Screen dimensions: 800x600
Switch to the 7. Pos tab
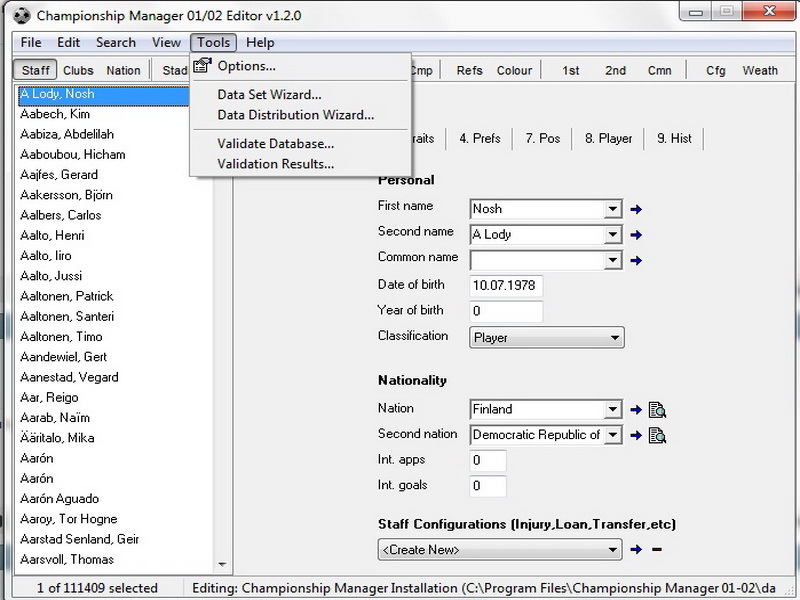click(542, 138)
